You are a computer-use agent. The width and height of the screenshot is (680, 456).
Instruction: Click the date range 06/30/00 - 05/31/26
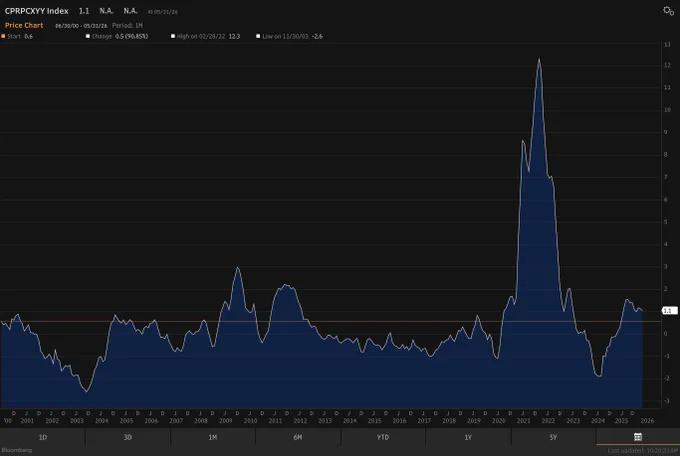point(81,26)
